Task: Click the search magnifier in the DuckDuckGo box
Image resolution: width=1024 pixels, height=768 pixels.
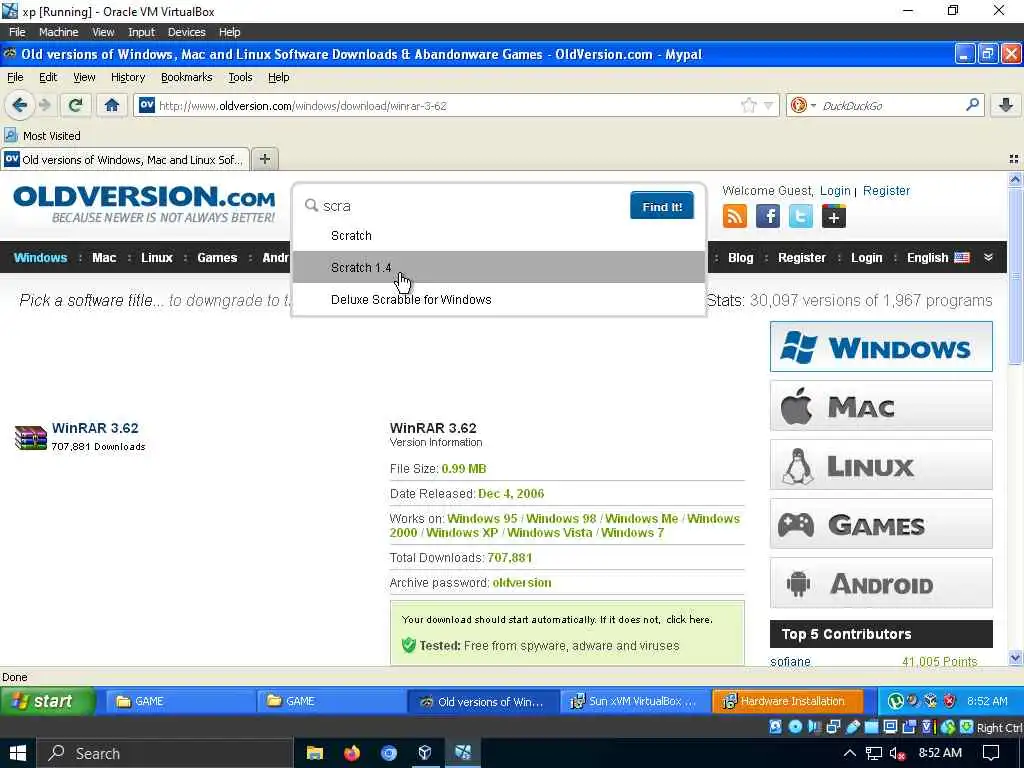Action: coord(972,104)
